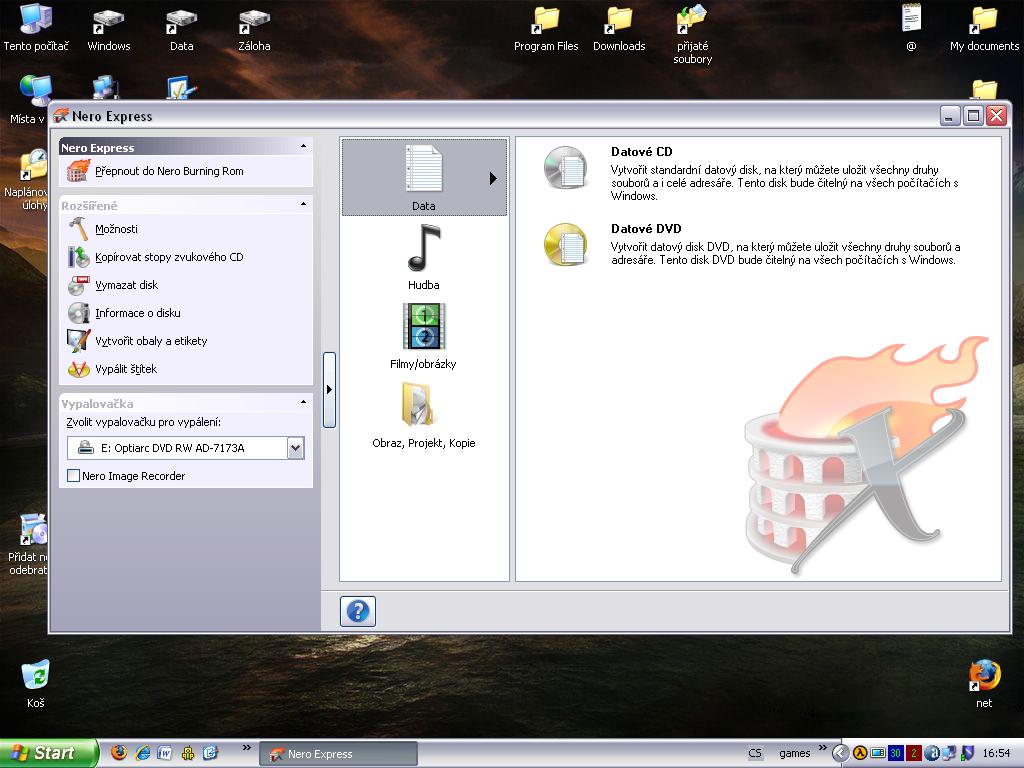Launch Firefox from the Quick Launch bar
Viewport: 1024px width, 768px height.
pos(119,753)
